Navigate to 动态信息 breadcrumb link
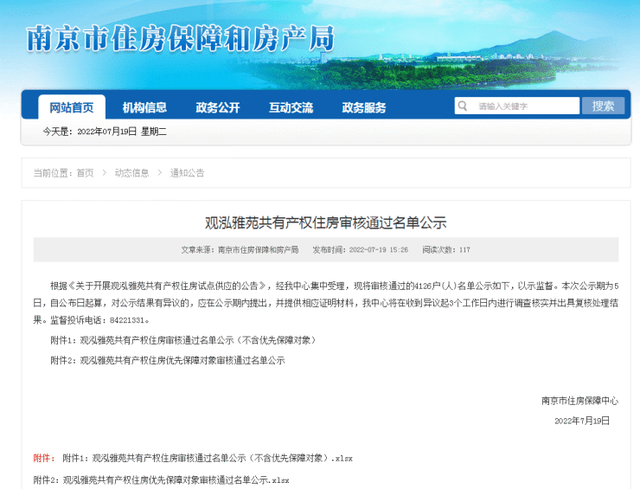 coord(132,173)
